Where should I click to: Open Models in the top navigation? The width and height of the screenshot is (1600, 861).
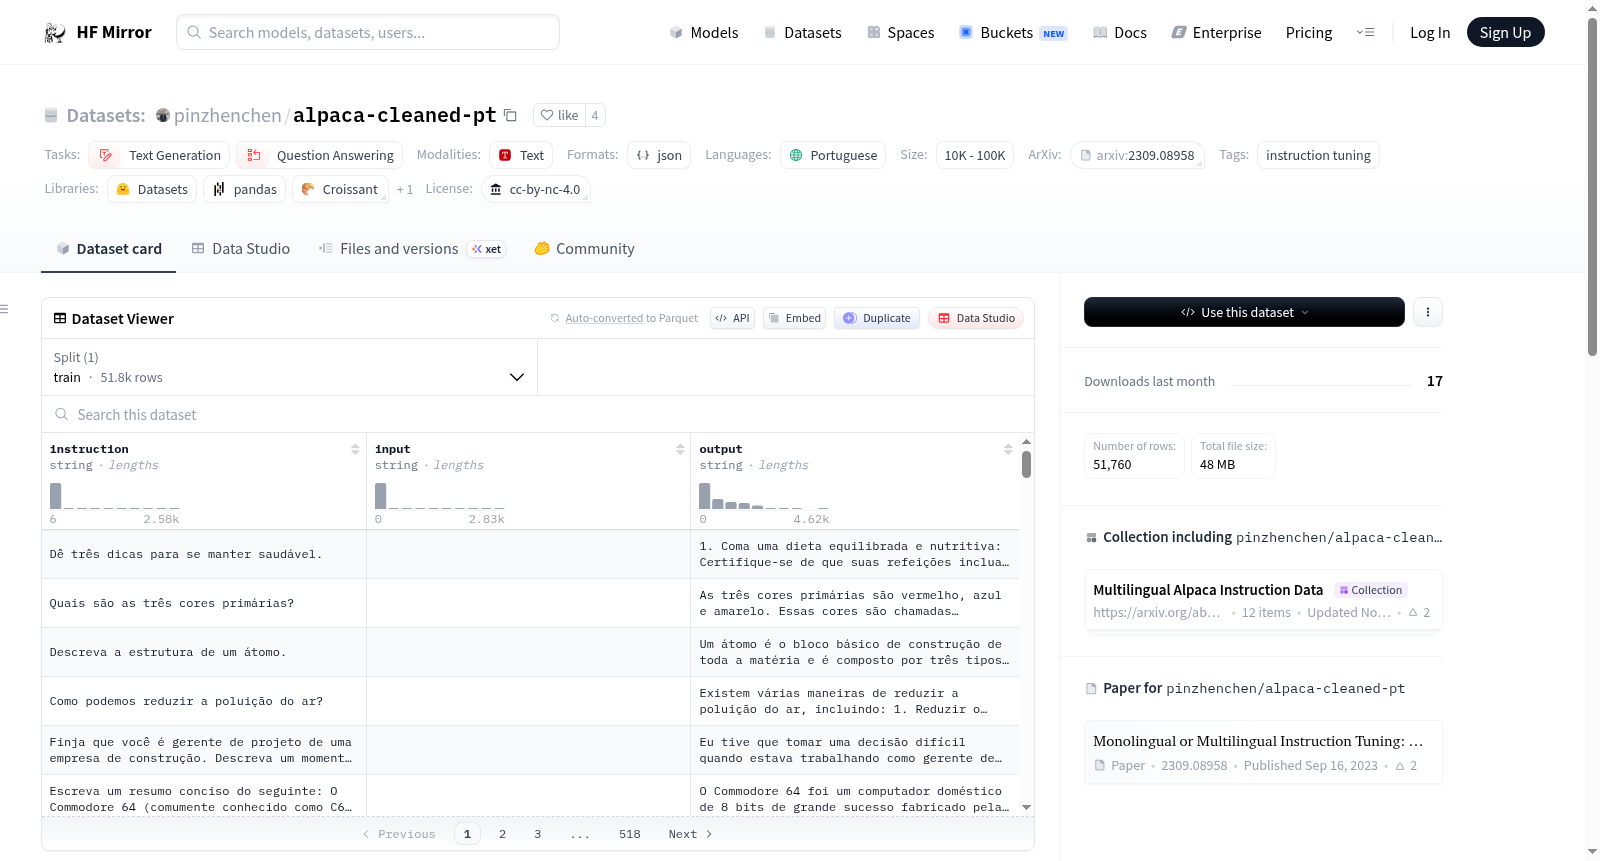704,33
